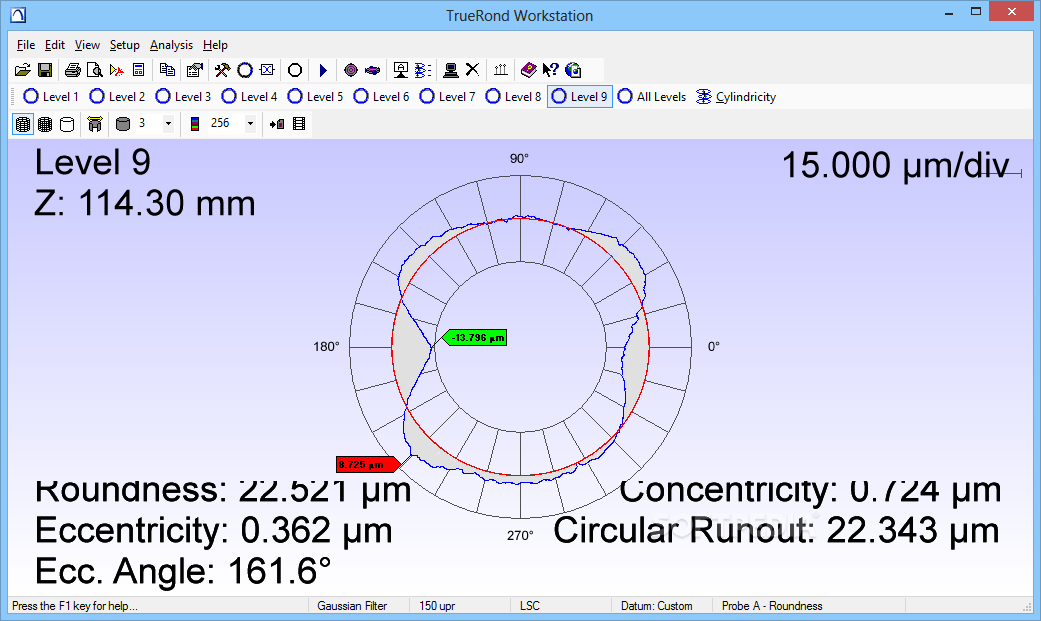Copy the plot with the copy icon
Viewport: 1041px width, 621px height.
click(x=167, y=70)
